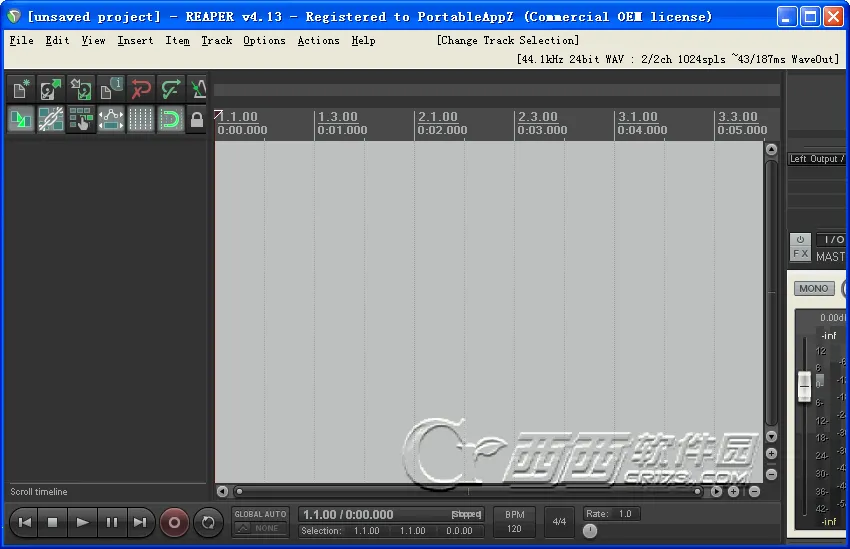This screenshot has height=549, width=850.
Task: Click the master 0.00dB volume readout
Action: [x=833, y=318]
